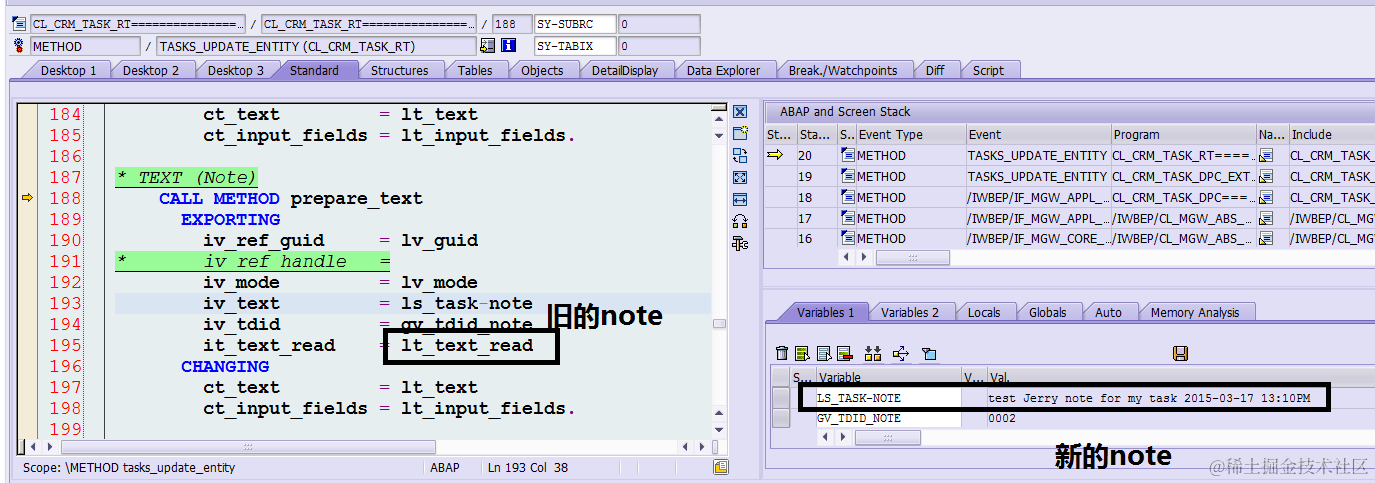This screenshot has height=483, width=1375.
Task: Switch to the Desktop 1 tab
Action: 69,70
